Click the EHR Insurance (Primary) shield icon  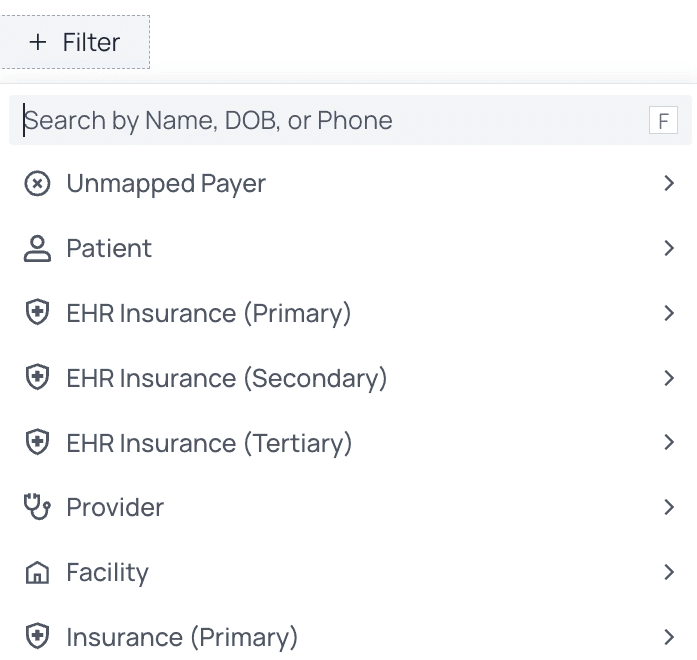tap(37, 314)
